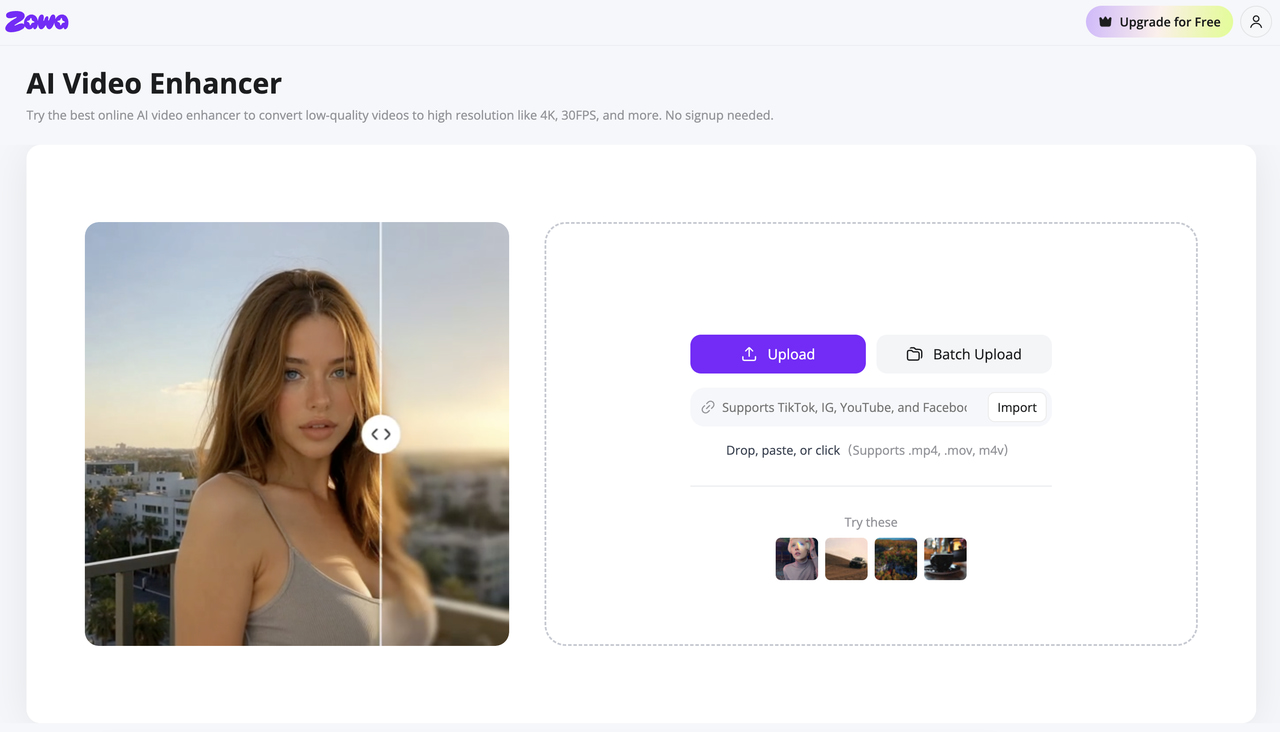Click the upload arrow icon

tap(749, 354)
